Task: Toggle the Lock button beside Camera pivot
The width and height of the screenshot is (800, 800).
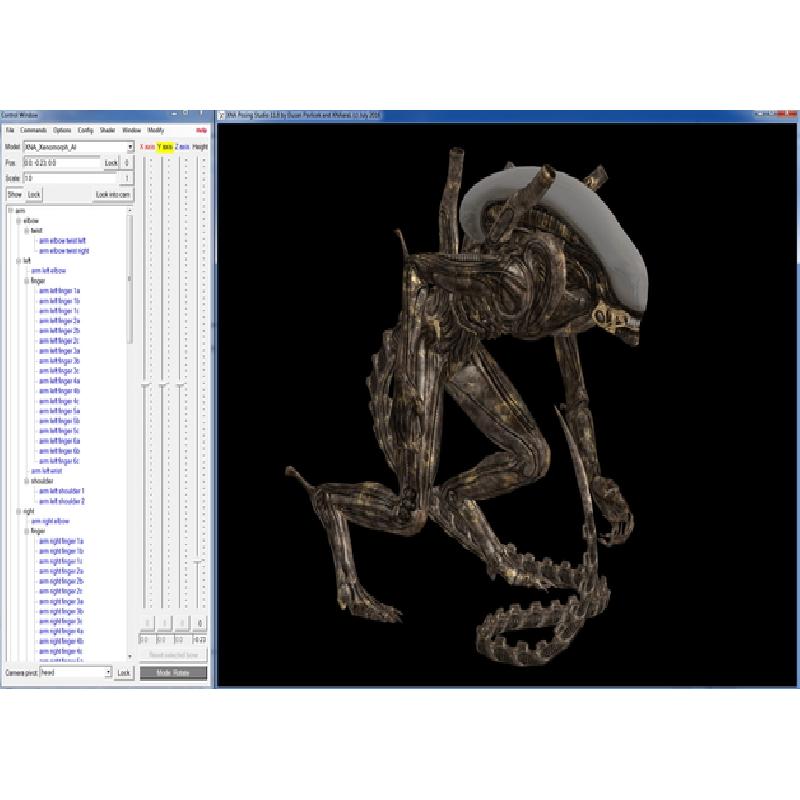Action: point(124,673)
